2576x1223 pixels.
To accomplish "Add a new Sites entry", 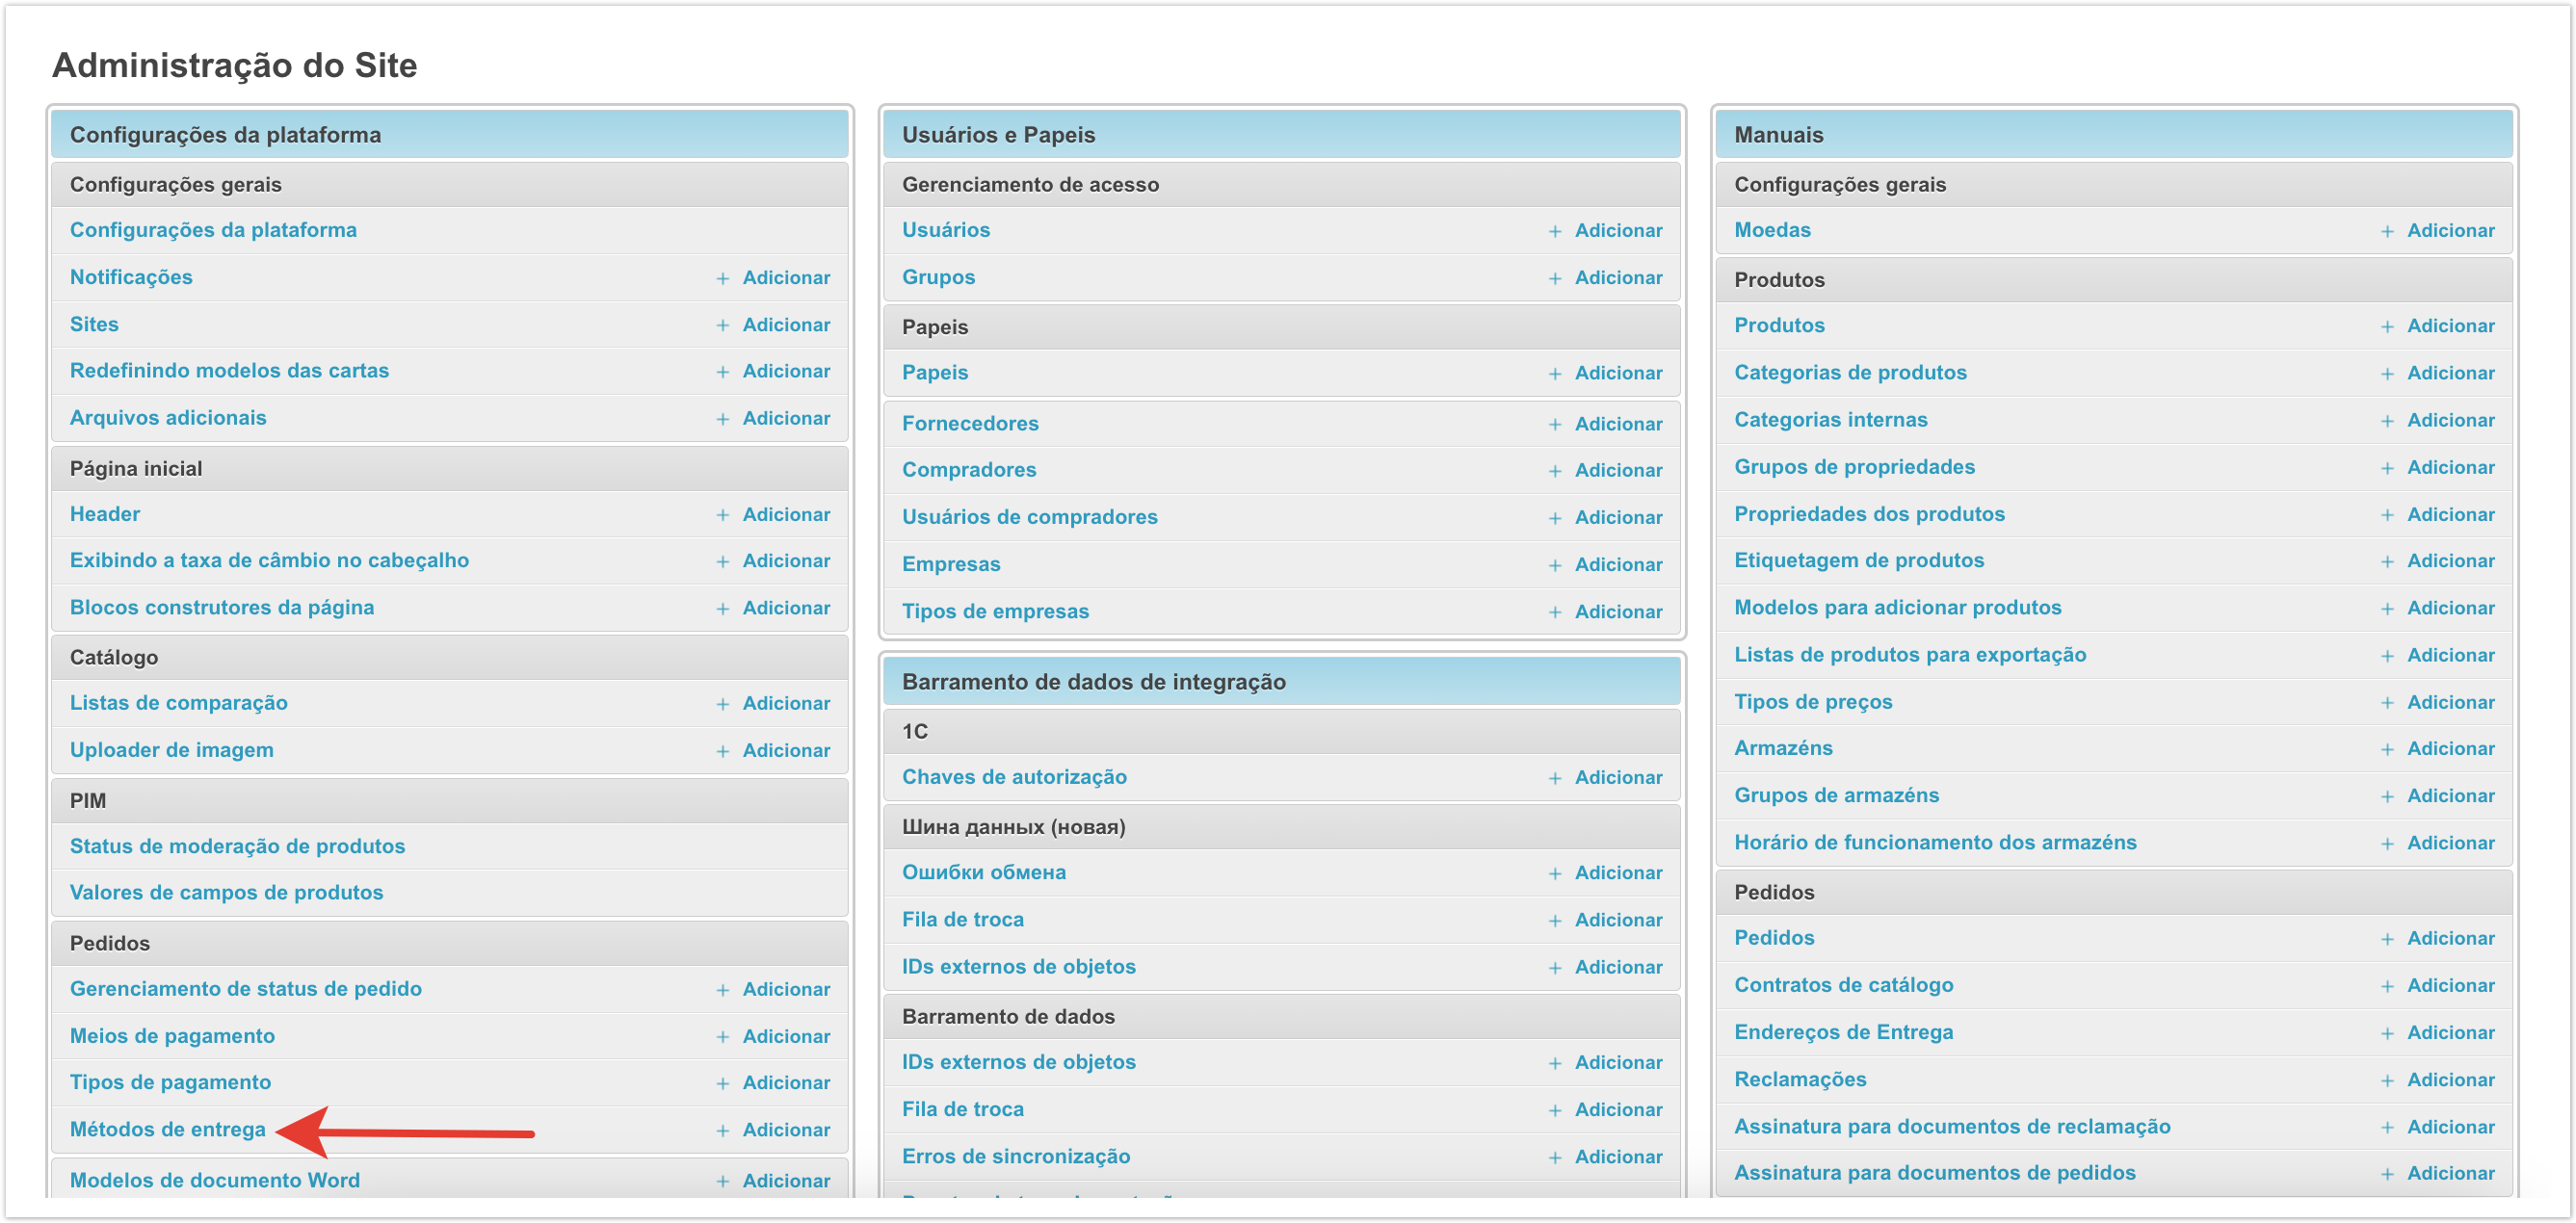I will click(785, 325).
